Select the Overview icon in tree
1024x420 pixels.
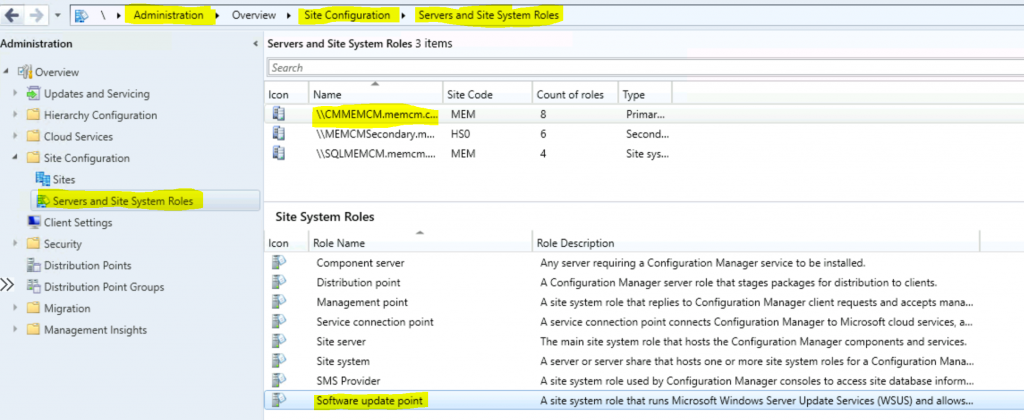coord(25,72)
